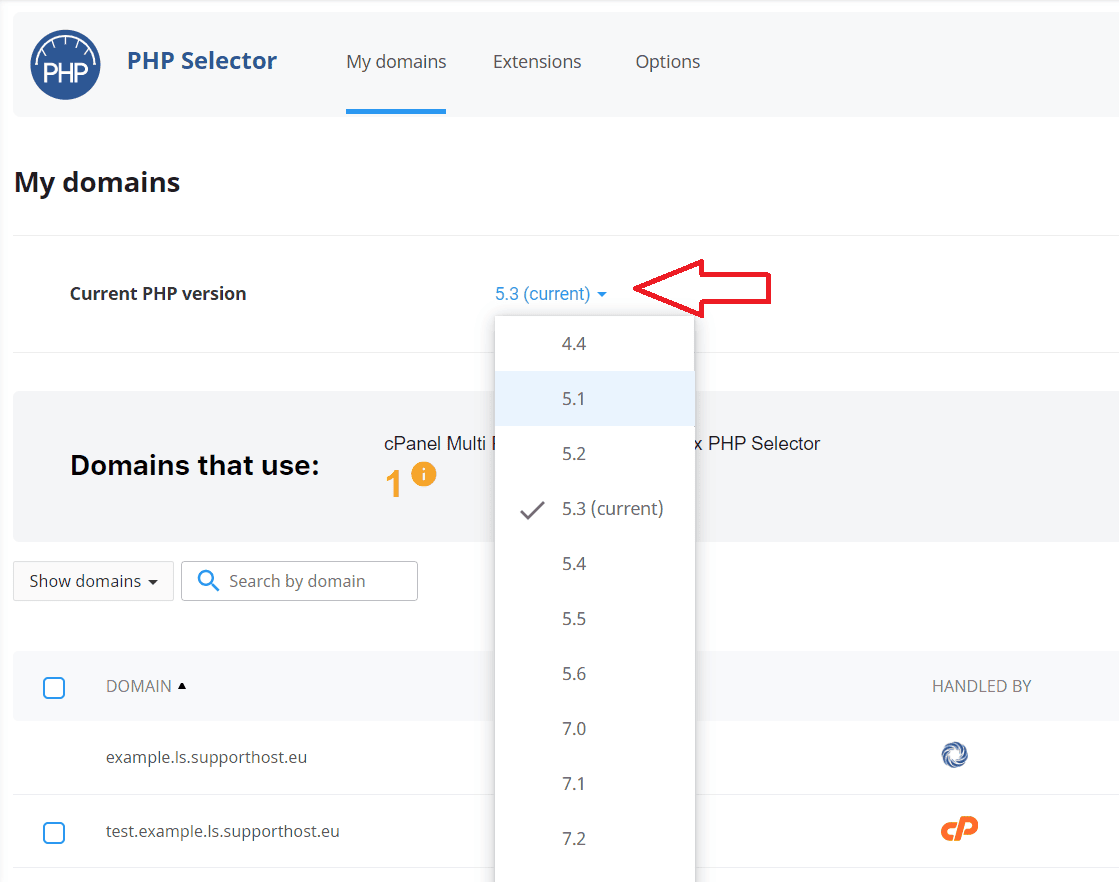The width and height of the screenshot is (1119, 882).
Task: Click the checkmark beside 5.3 (current)
Action: [x=533, y=509]
